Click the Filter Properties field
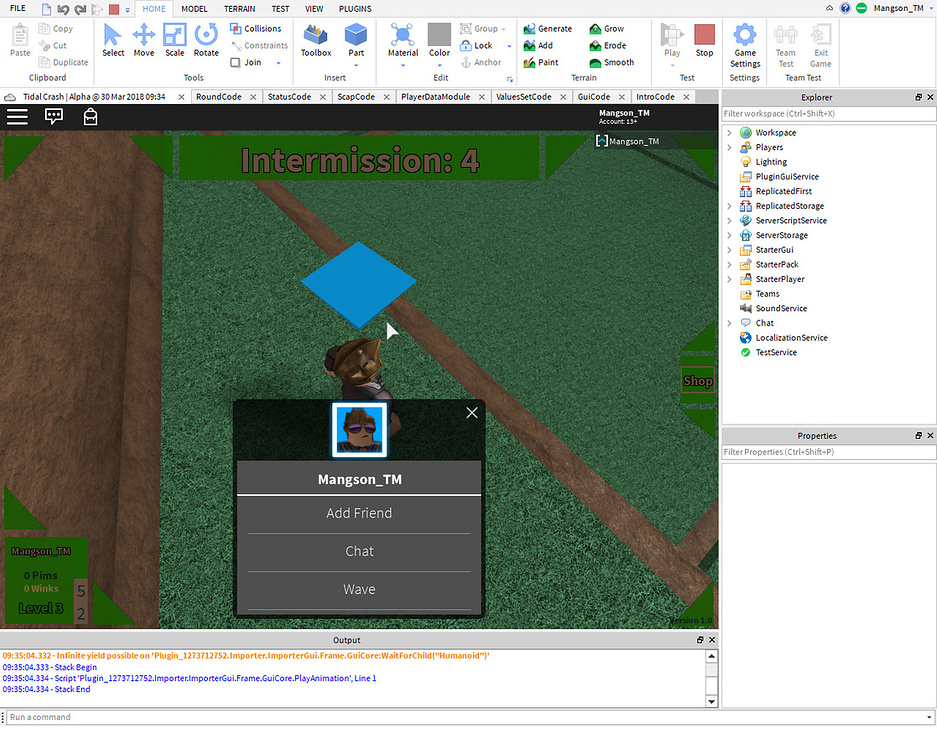This screenshot has height=750, width=937. [828, 452]
